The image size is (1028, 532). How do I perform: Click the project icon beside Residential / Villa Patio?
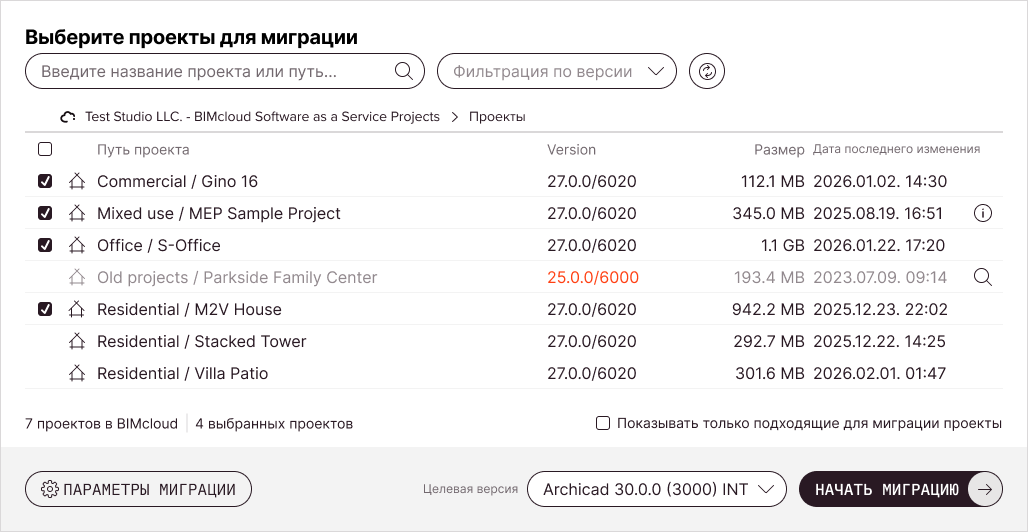point(77,373)
